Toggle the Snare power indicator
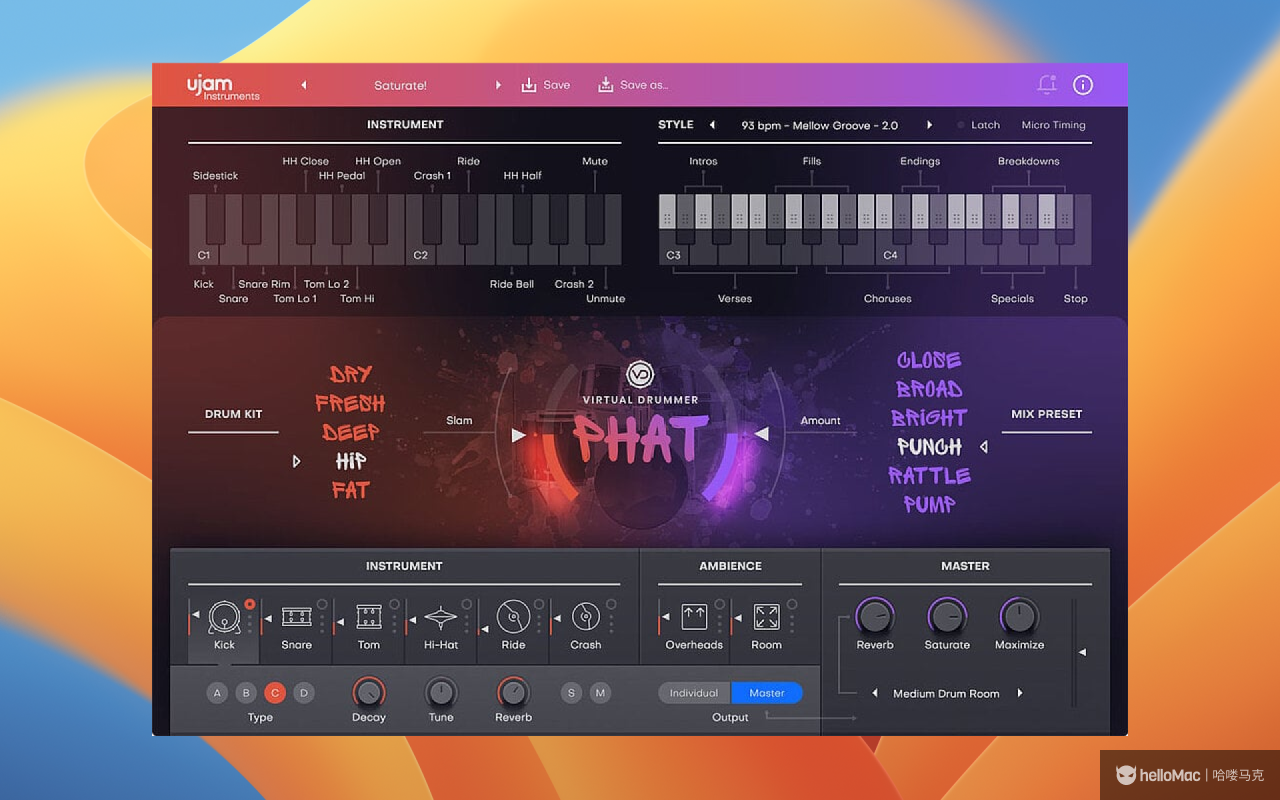The height and width of the screenshot is (800, 1280). [322, 604]
